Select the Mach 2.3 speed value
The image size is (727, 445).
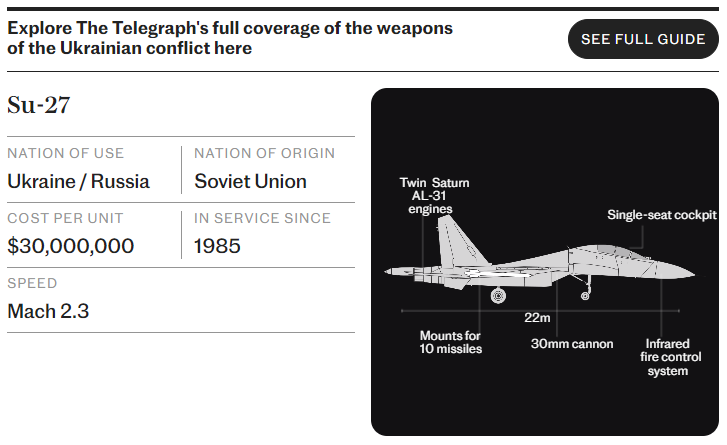coord(48,311)
